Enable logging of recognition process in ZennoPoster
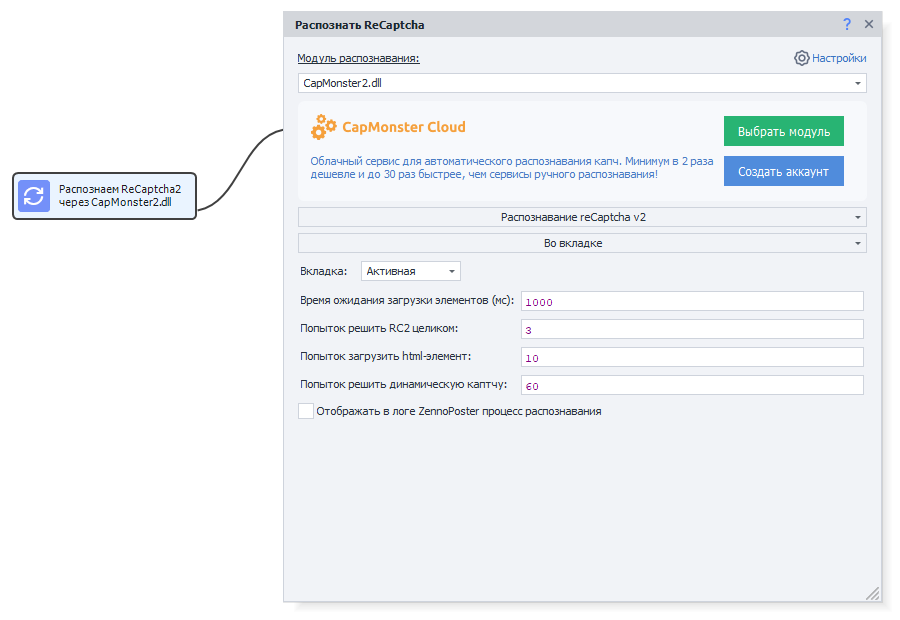This screenshot has width=900, height=620. tap(306, 411)
